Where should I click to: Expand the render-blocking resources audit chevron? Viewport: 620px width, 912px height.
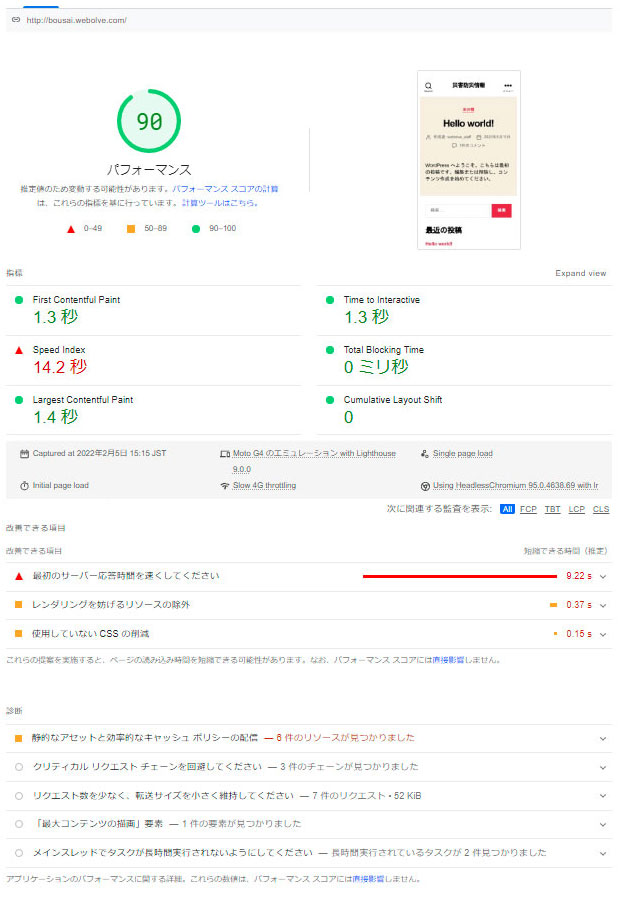pyautogui.click(x=603, y=605)
